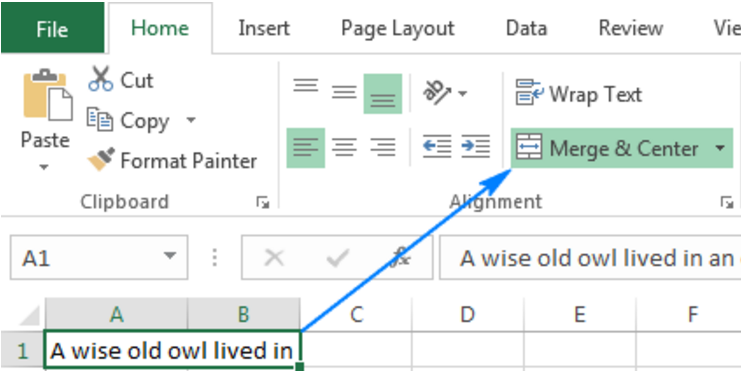Viewport: 741px width, 371px height.
Task: Click the Wrap Text icon
Action: [530, 92]
